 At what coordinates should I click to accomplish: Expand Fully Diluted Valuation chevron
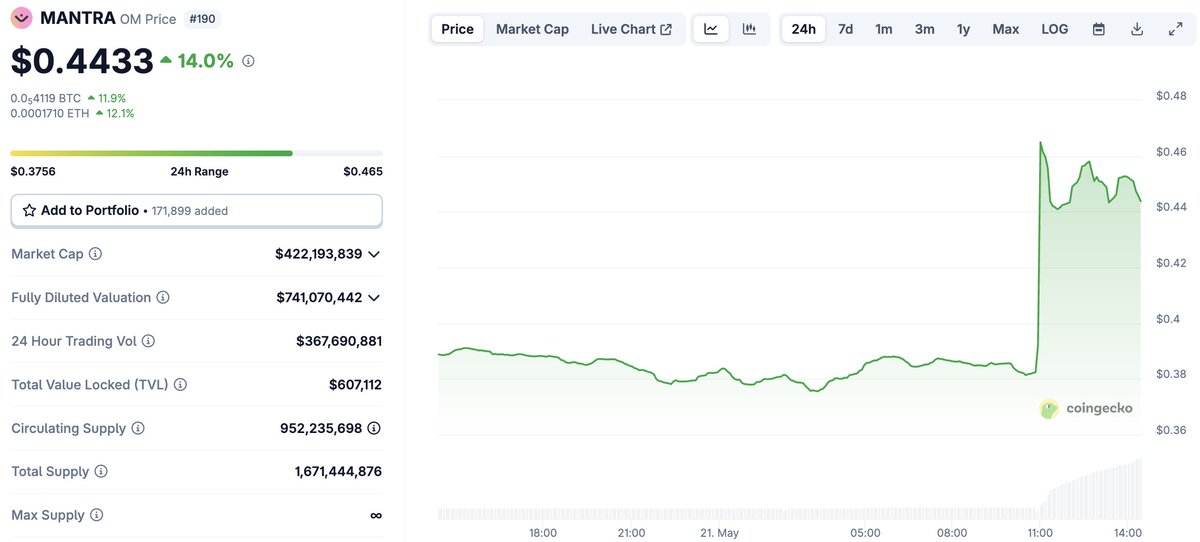(374, 298)
